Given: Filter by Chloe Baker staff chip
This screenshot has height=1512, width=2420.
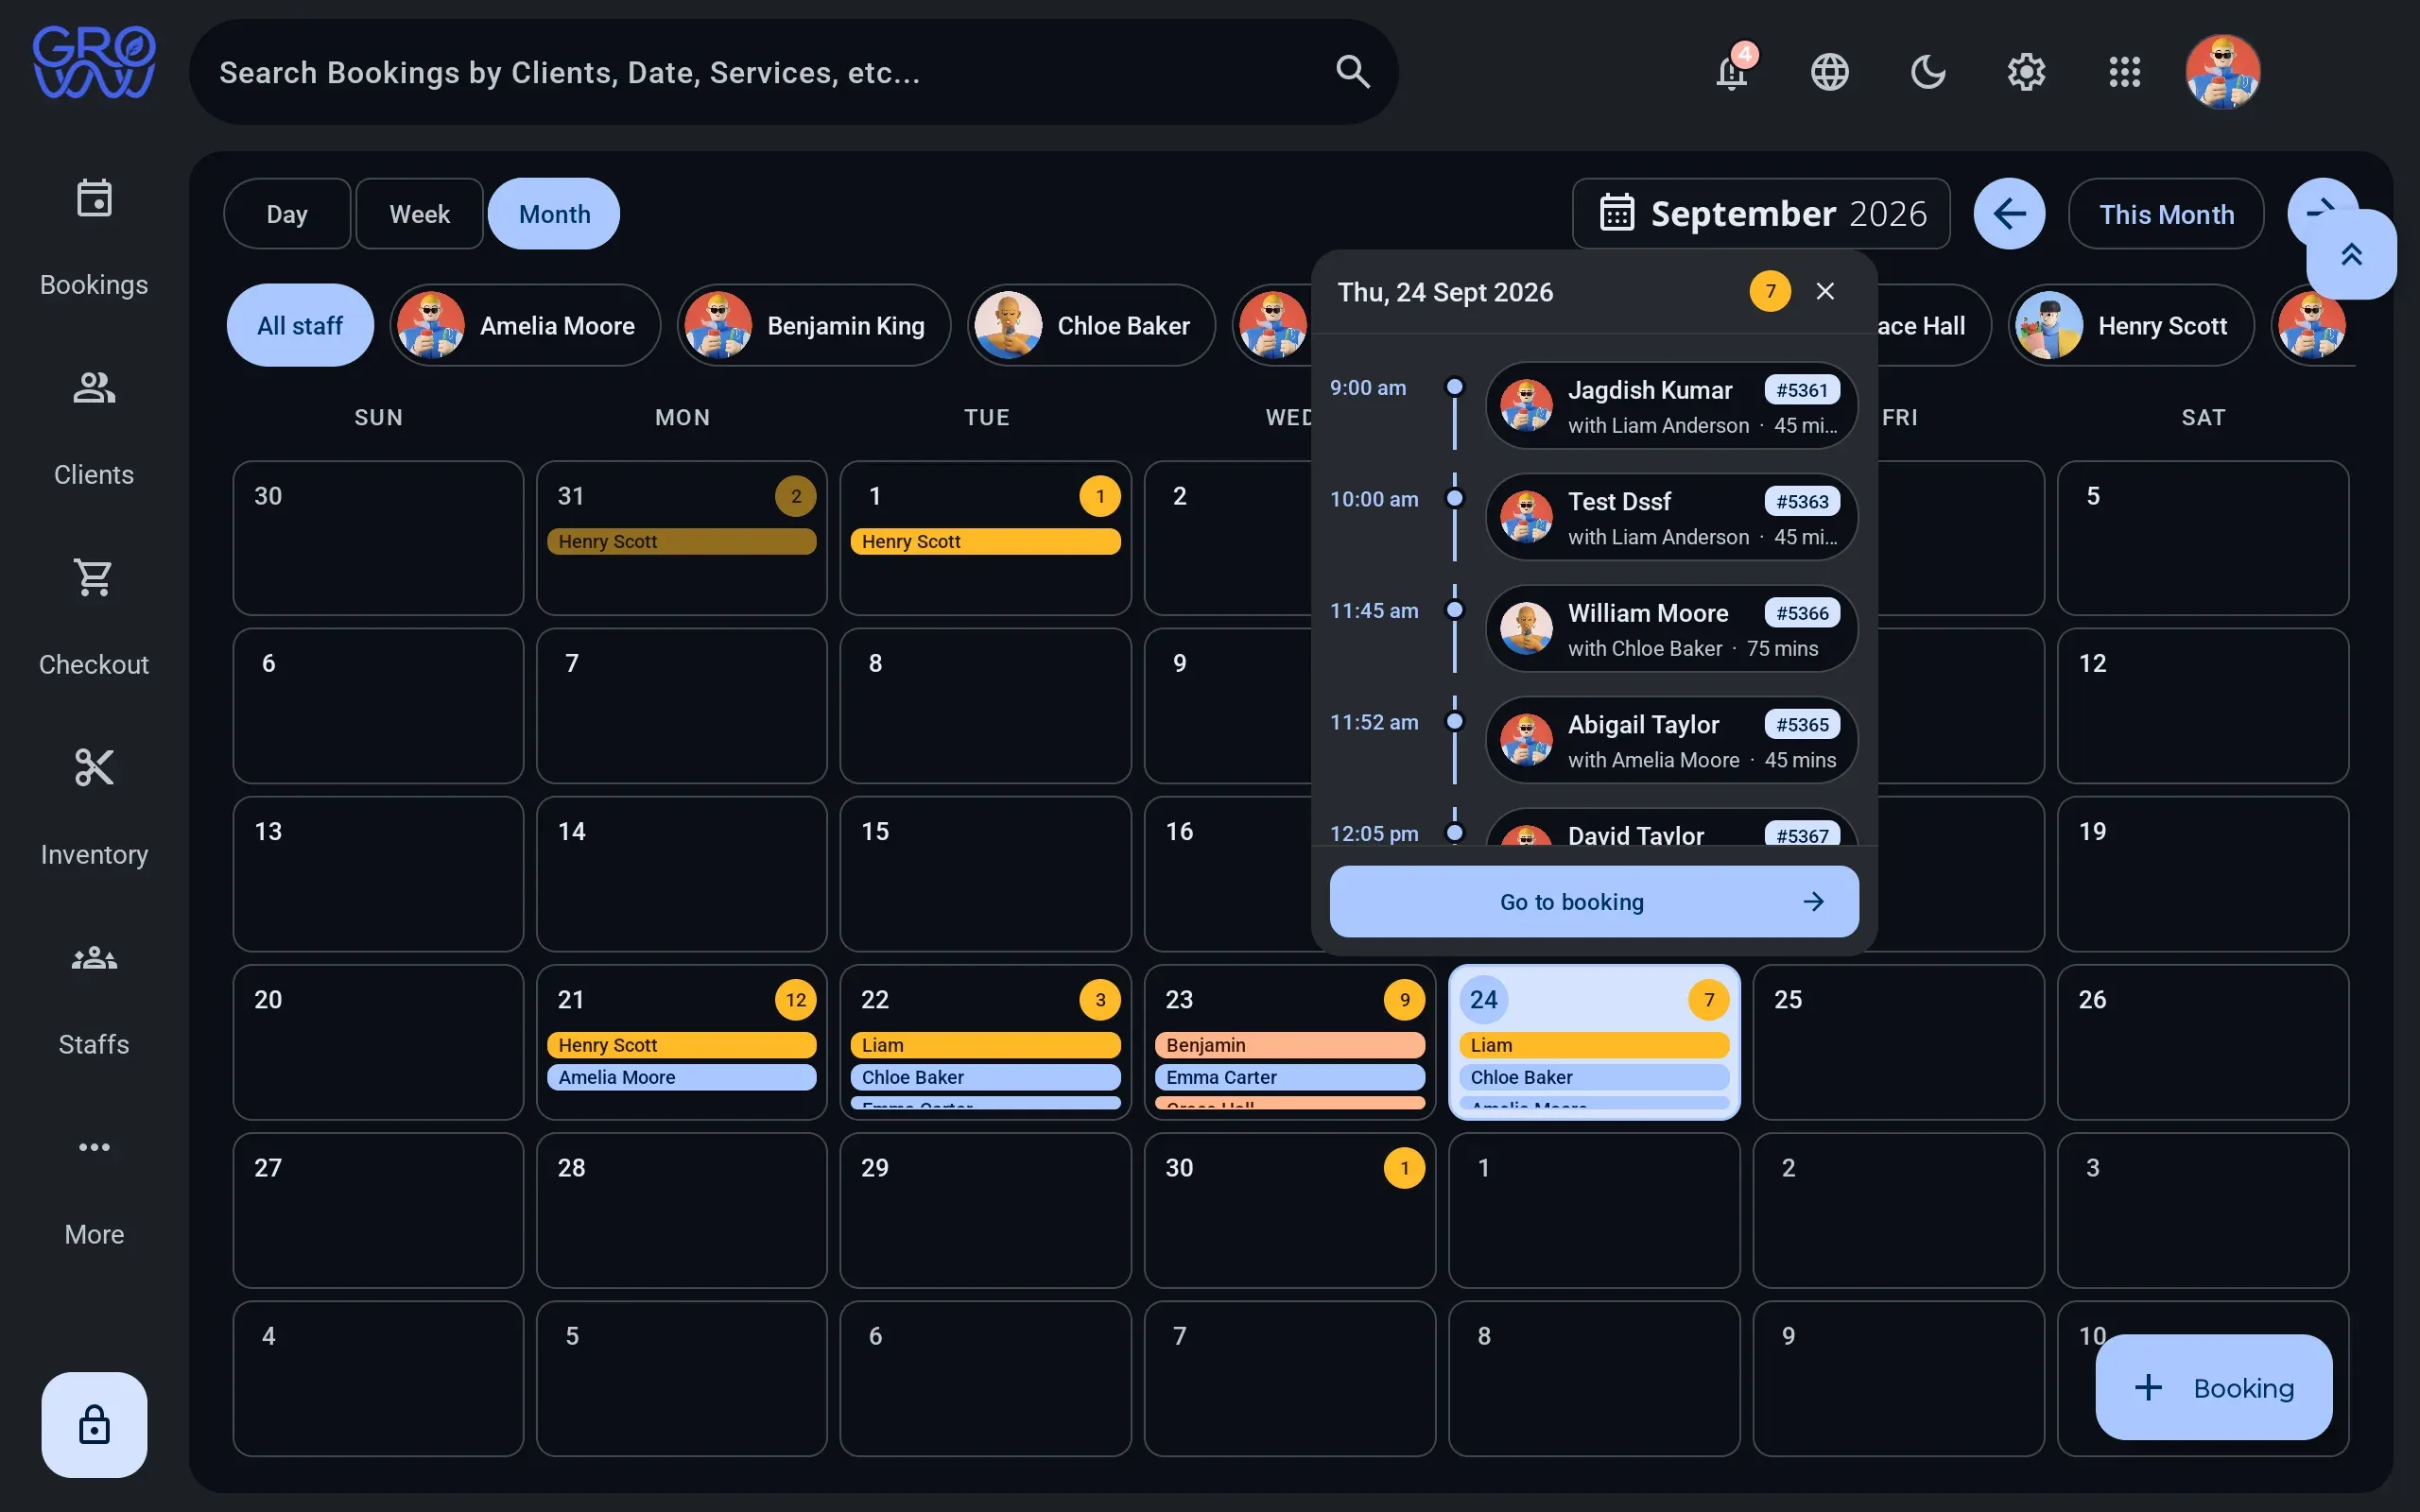Looking at the screenshot, I should click(1091, 325).
